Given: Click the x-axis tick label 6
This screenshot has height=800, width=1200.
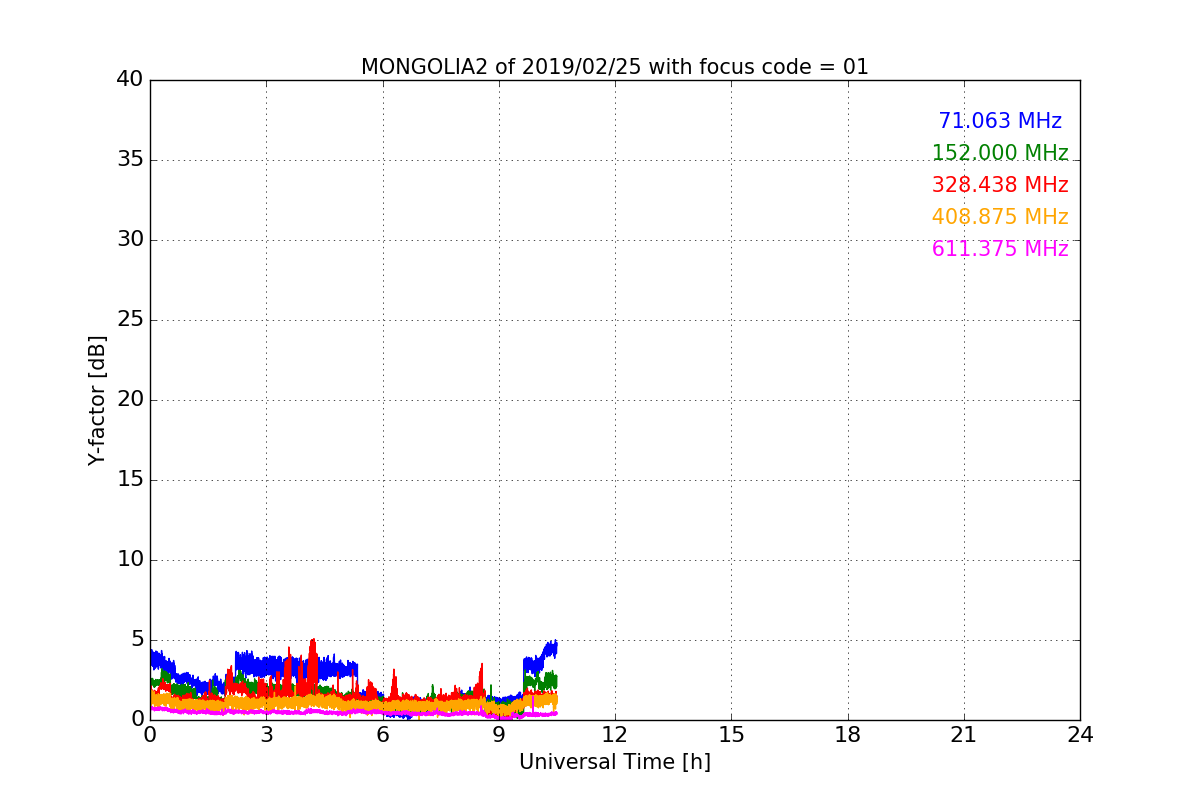Looking at the screenshot, I should pos(382,735).
